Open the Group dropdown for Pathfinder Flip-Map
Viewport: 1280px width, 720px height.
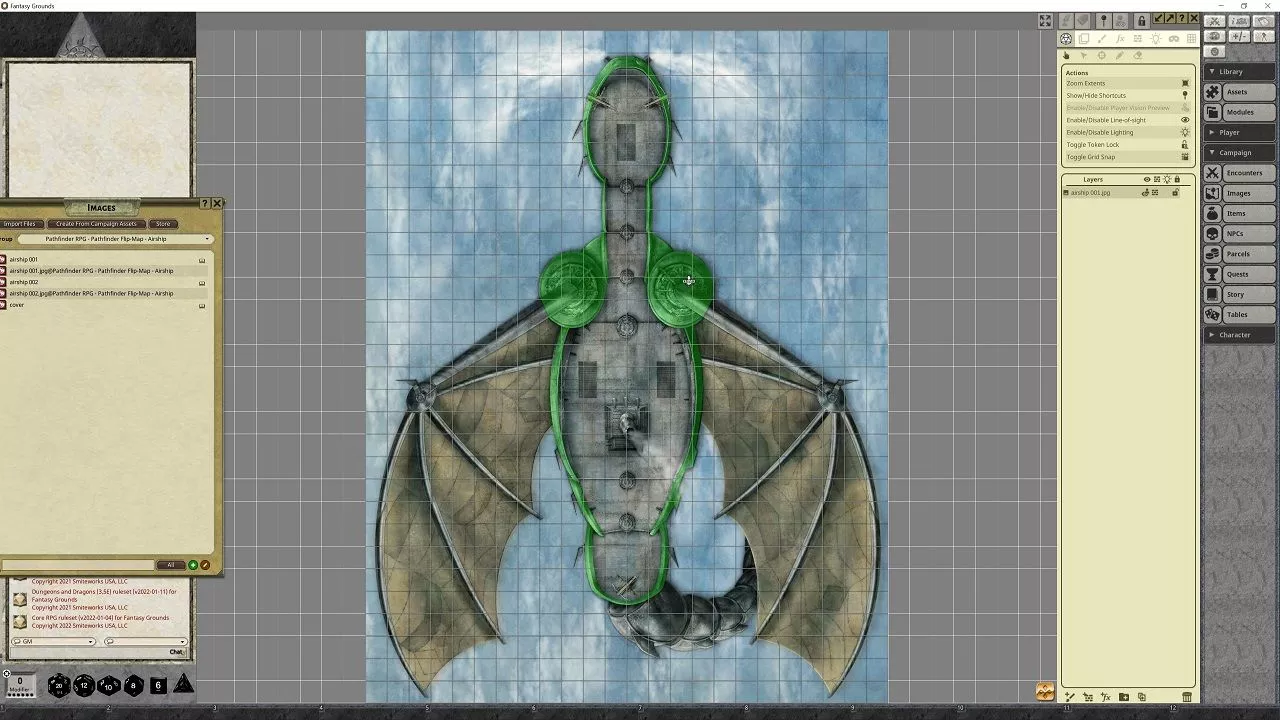tap(114, 239)
